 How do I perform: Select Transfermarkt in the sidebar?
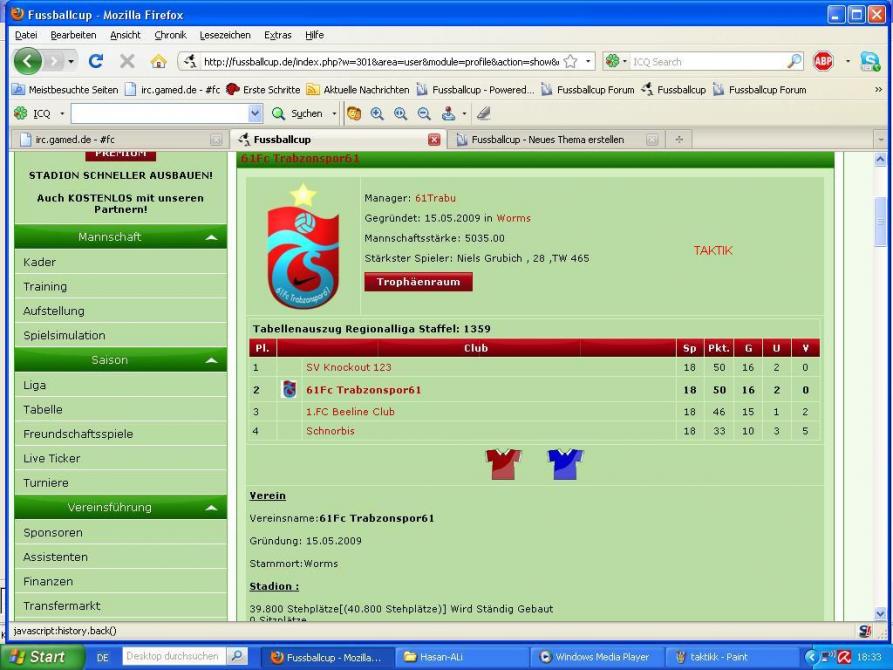click(x=62, y=606)
